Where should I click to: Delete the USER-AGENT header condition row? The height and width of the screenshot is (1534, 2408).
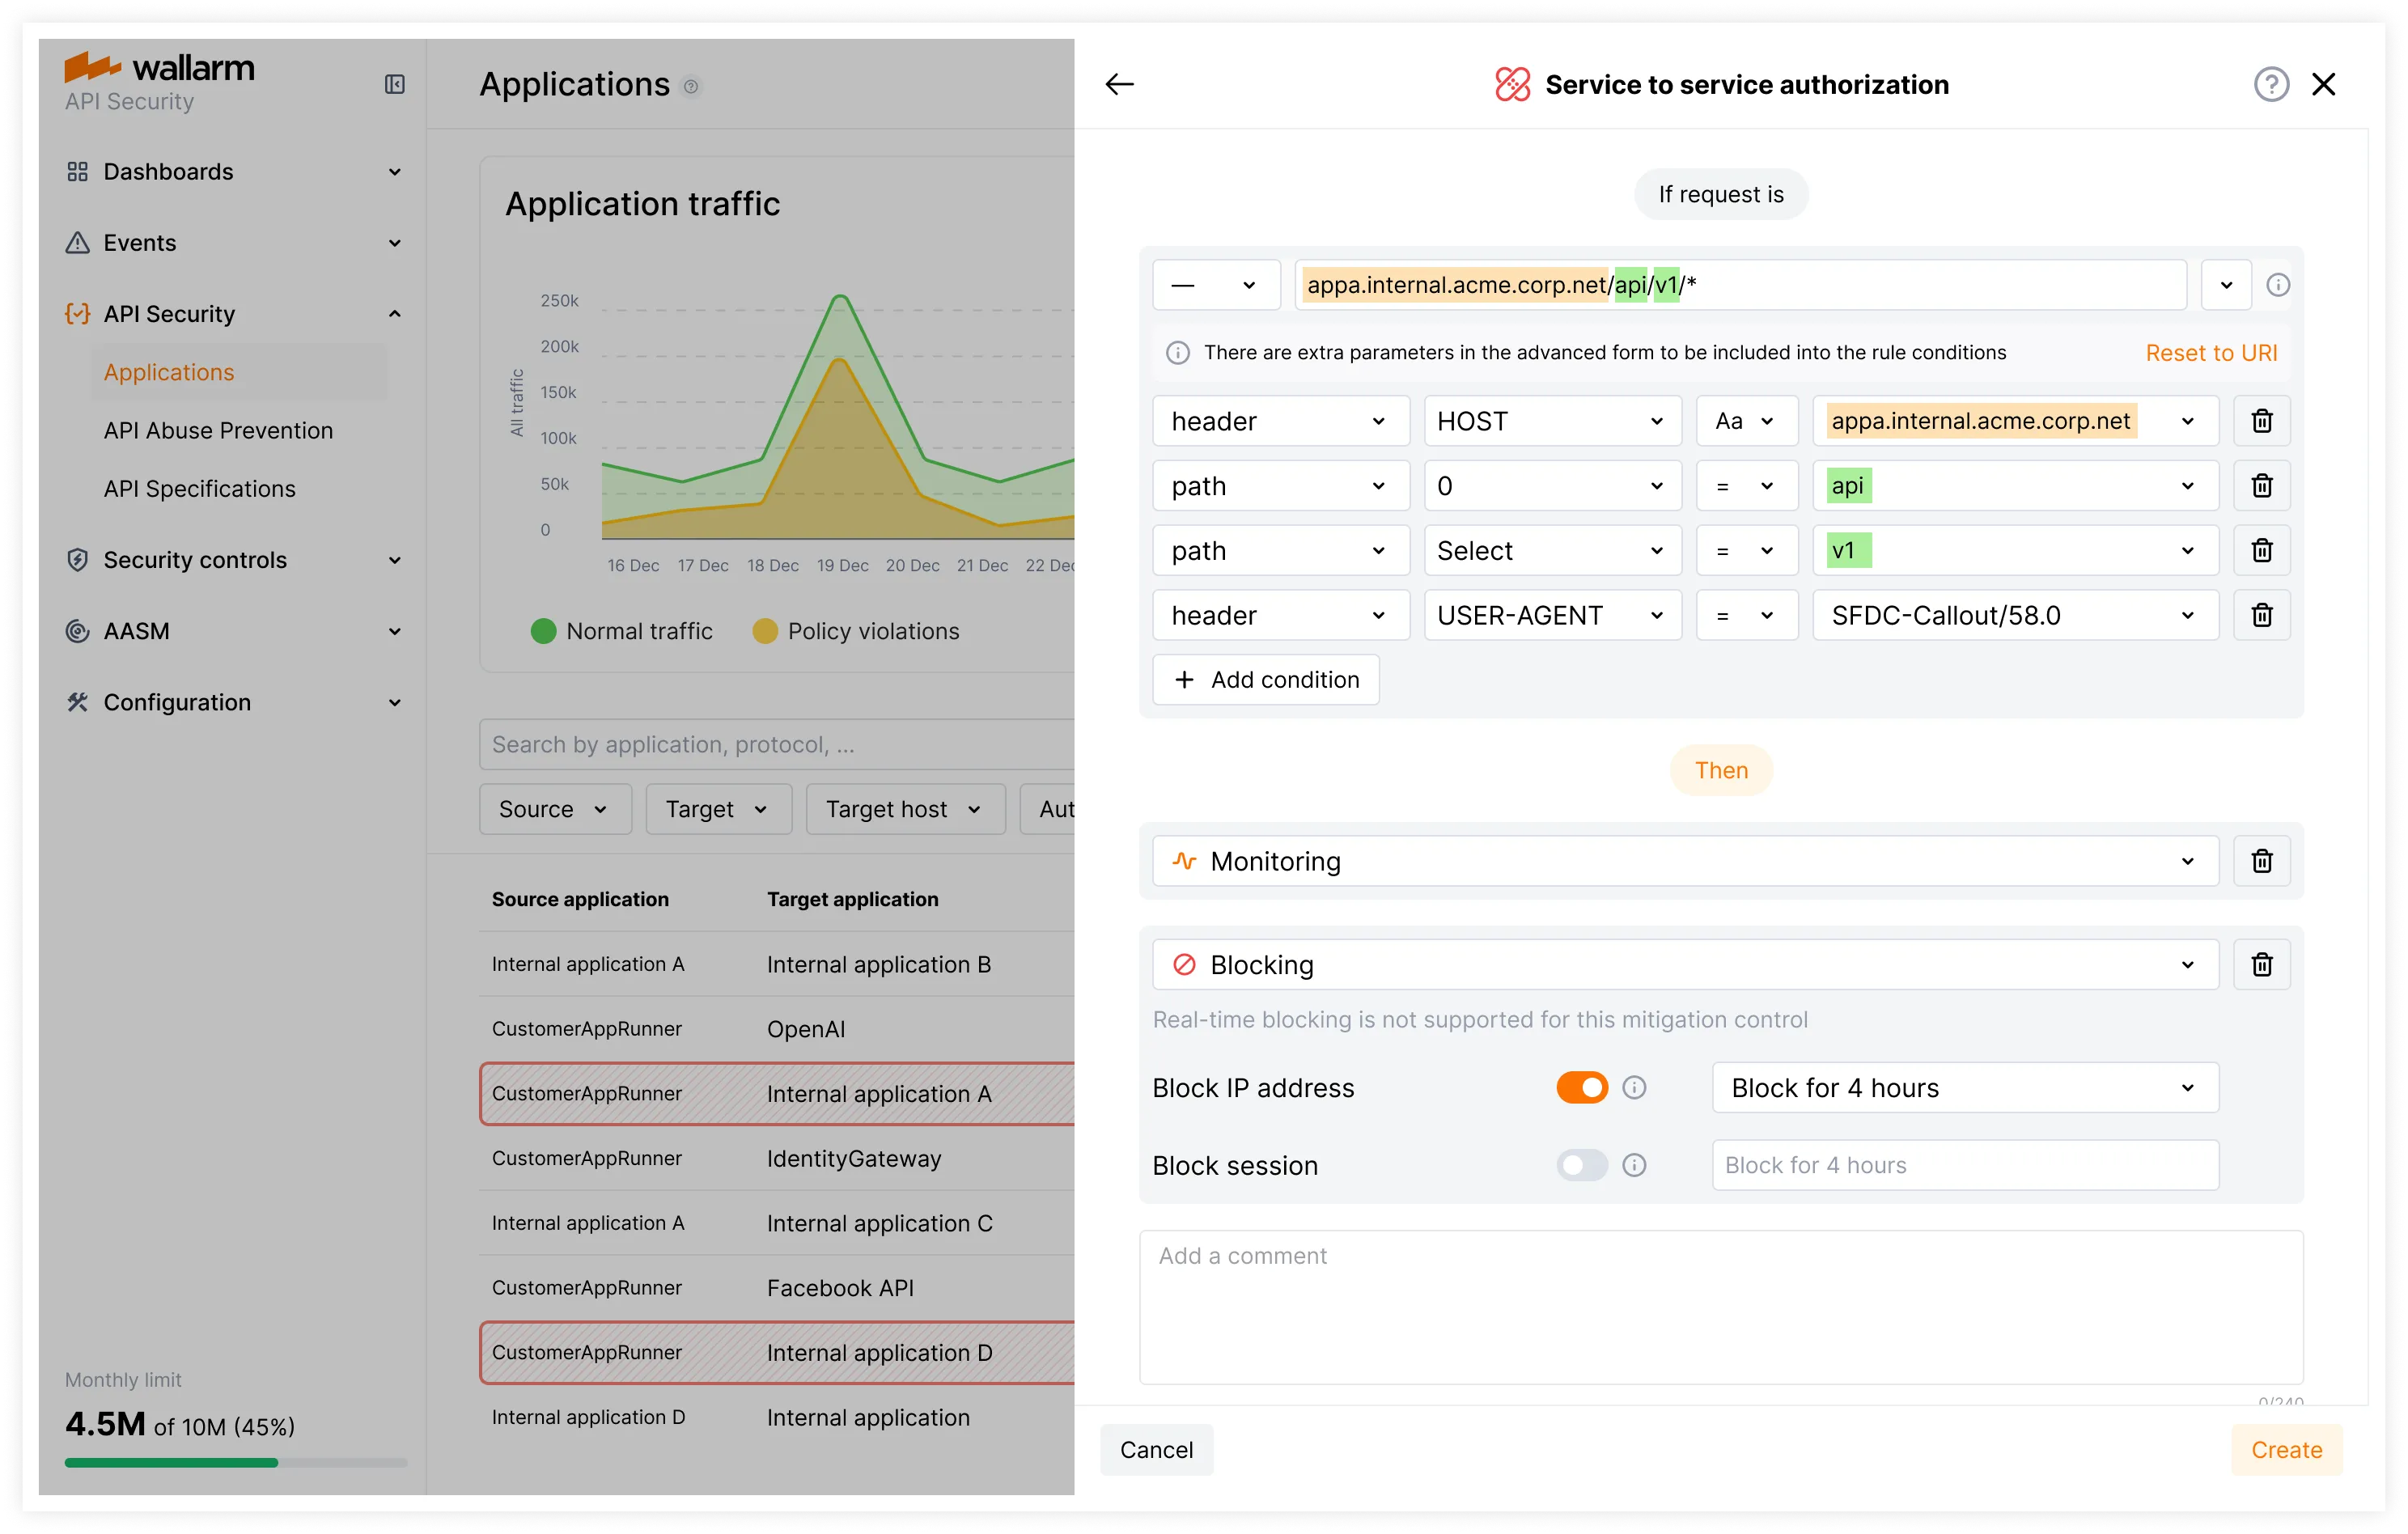[x=2261, y=615]
